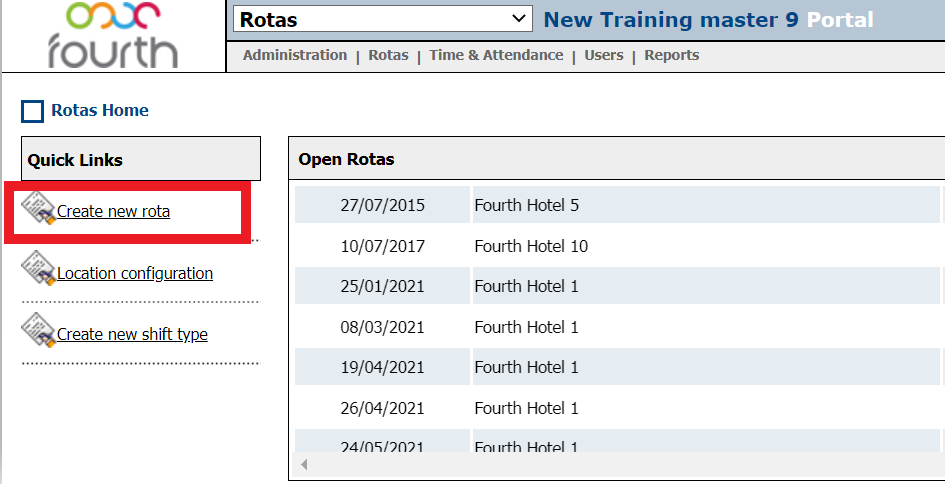Viewport: 945px width, 484px height.
Task: Select the 26/04/2021 rota date
Action: (383, 408)
